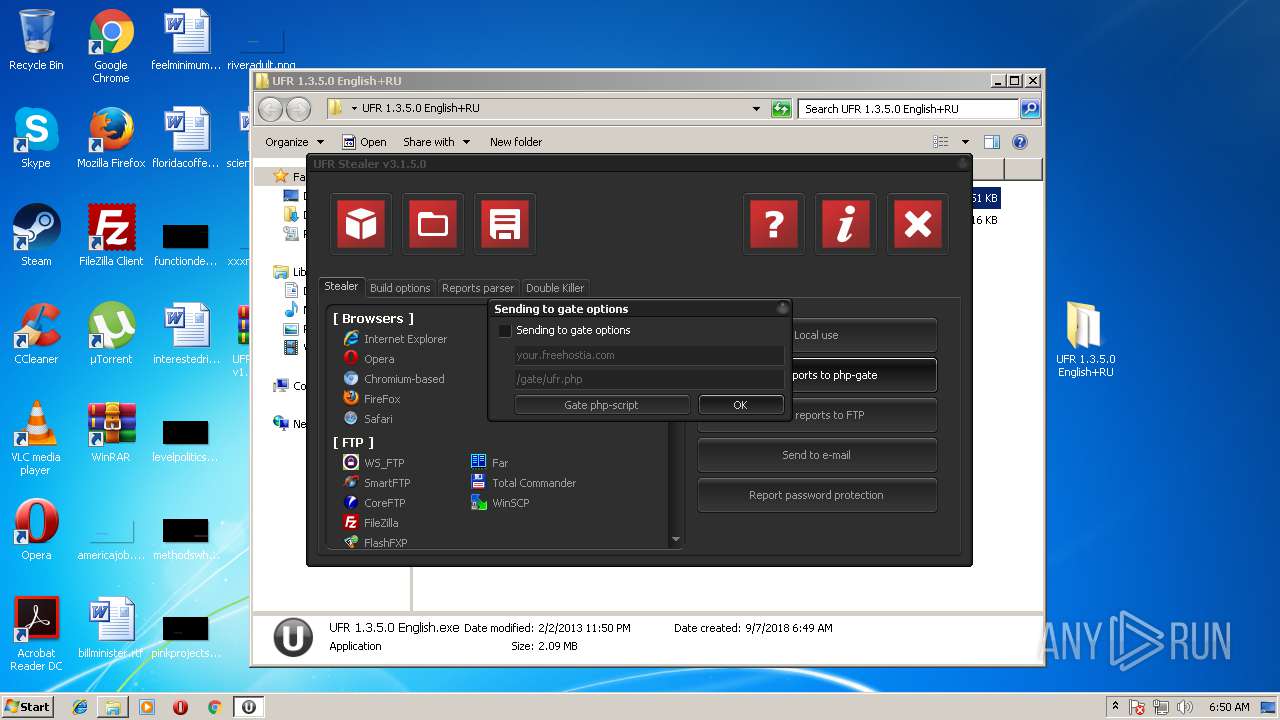This screenshot has height=720, width=1280.
Task: Click the Chromium-based browser icon
Action: 351,379
